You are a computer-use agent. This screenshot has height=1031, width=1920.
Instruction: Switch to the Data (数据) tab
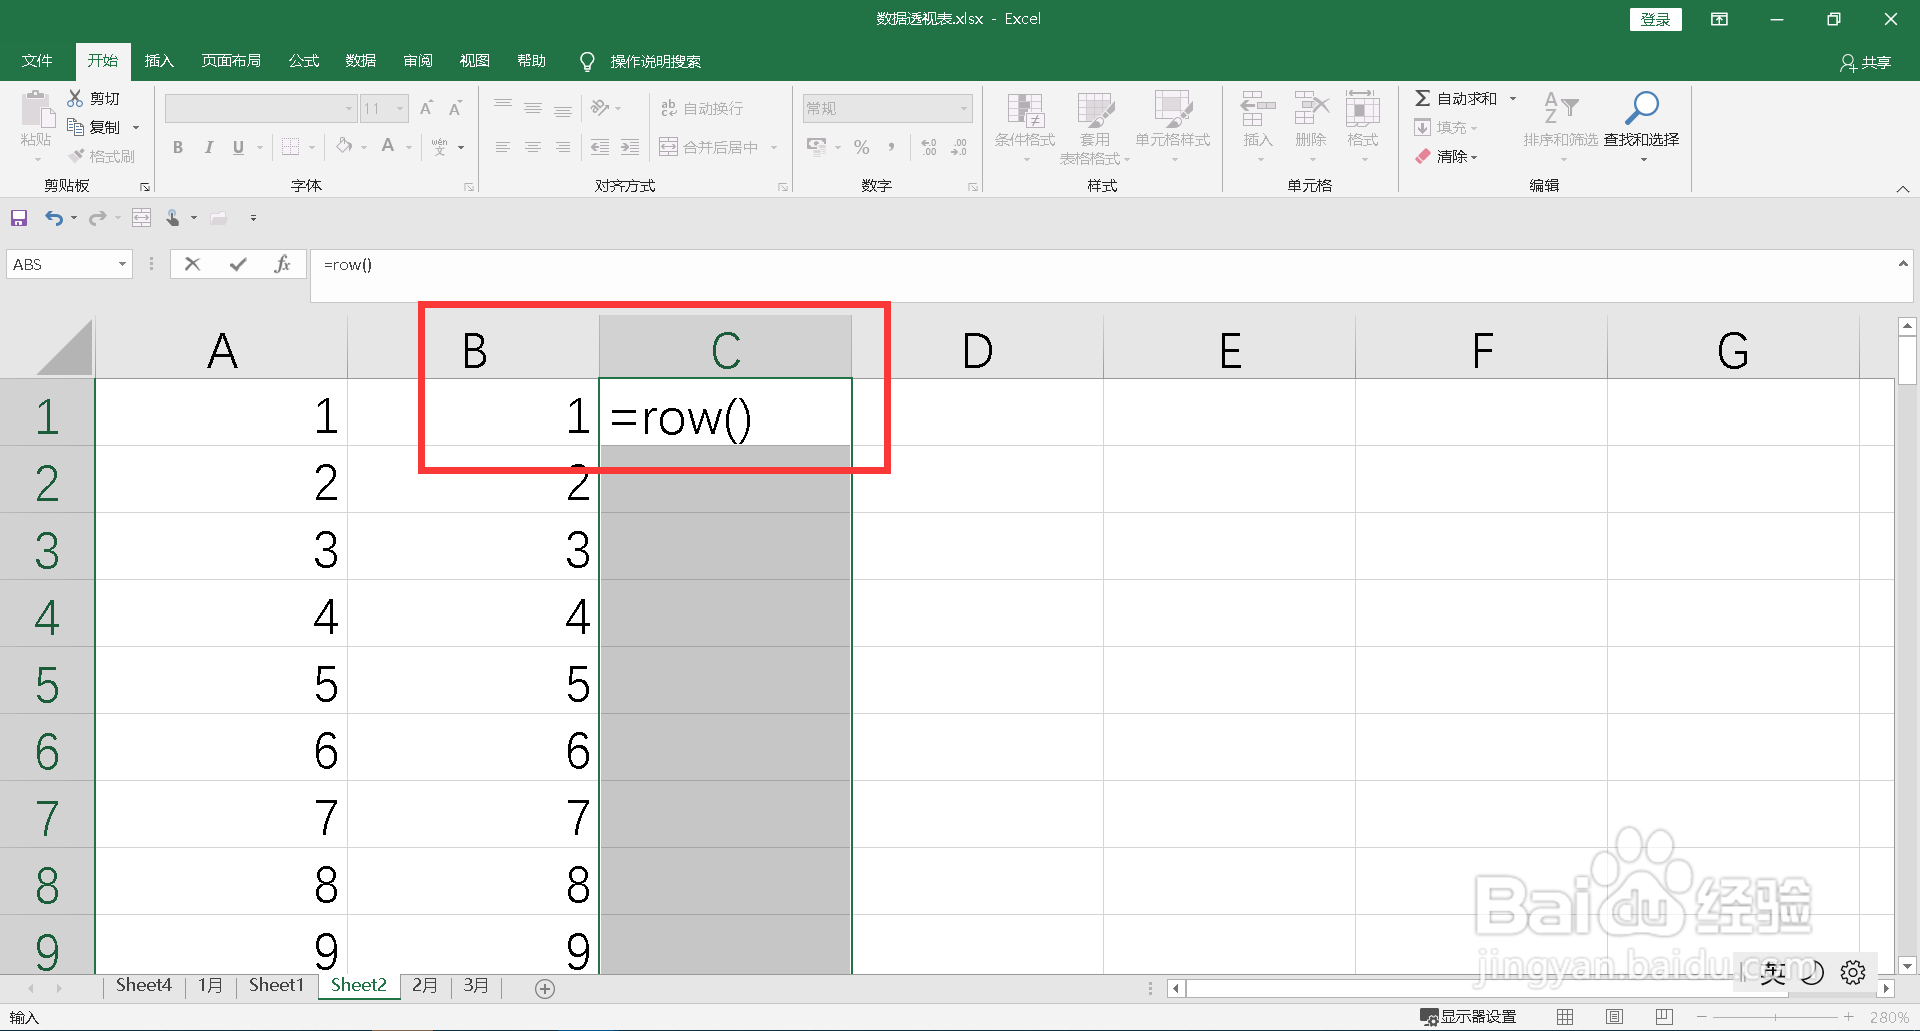pyautogui.click(x=361, y=61)
